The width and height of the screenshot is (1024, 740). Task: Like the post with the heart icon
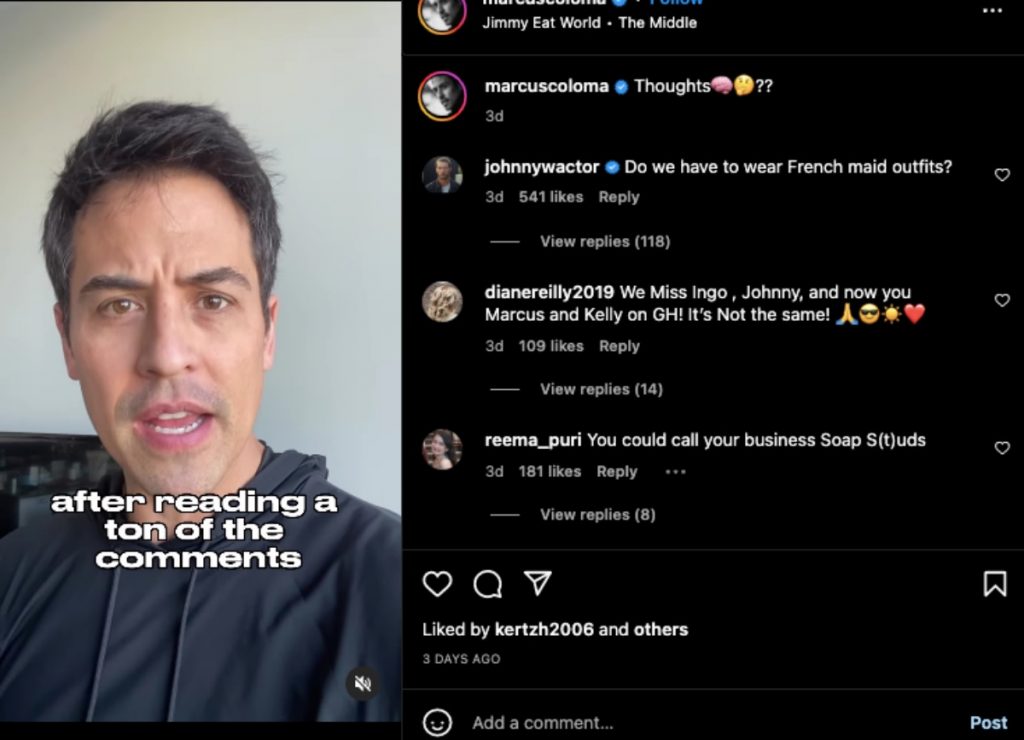click(437, 584)
